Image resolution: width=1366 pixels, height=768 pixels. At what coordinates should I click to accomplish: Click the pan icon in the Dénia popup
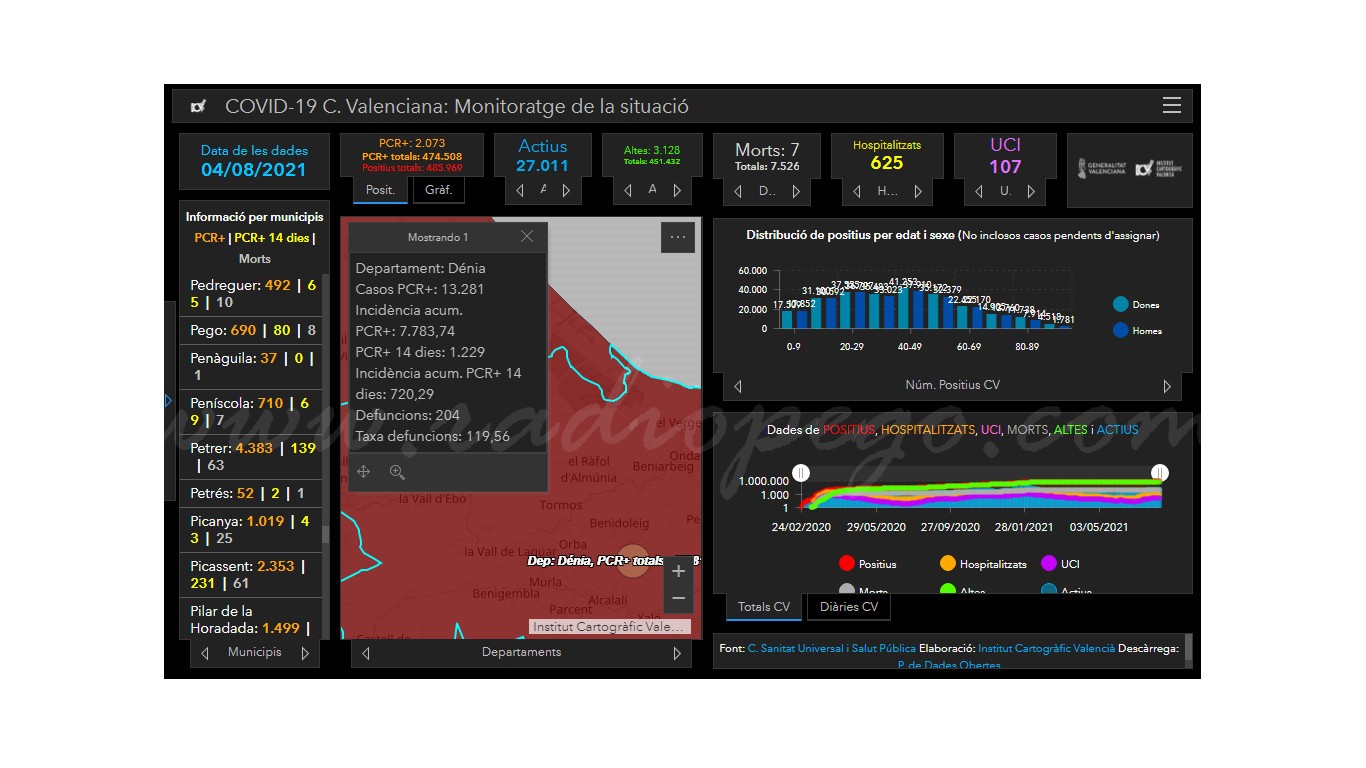364,472
